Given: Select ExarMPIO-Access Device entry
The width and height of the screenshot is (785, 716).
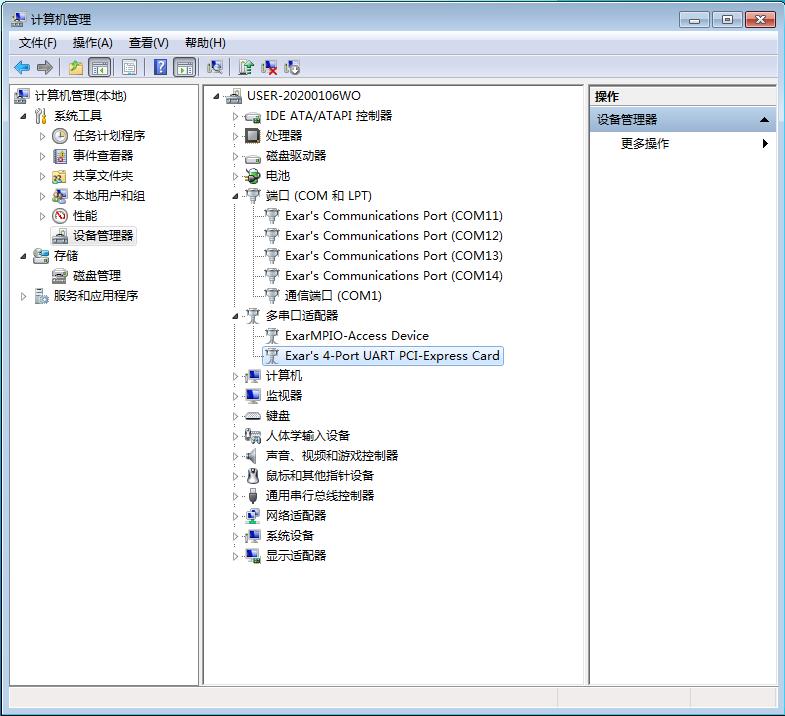Looking at the screenshot, I should click(356, 336).
